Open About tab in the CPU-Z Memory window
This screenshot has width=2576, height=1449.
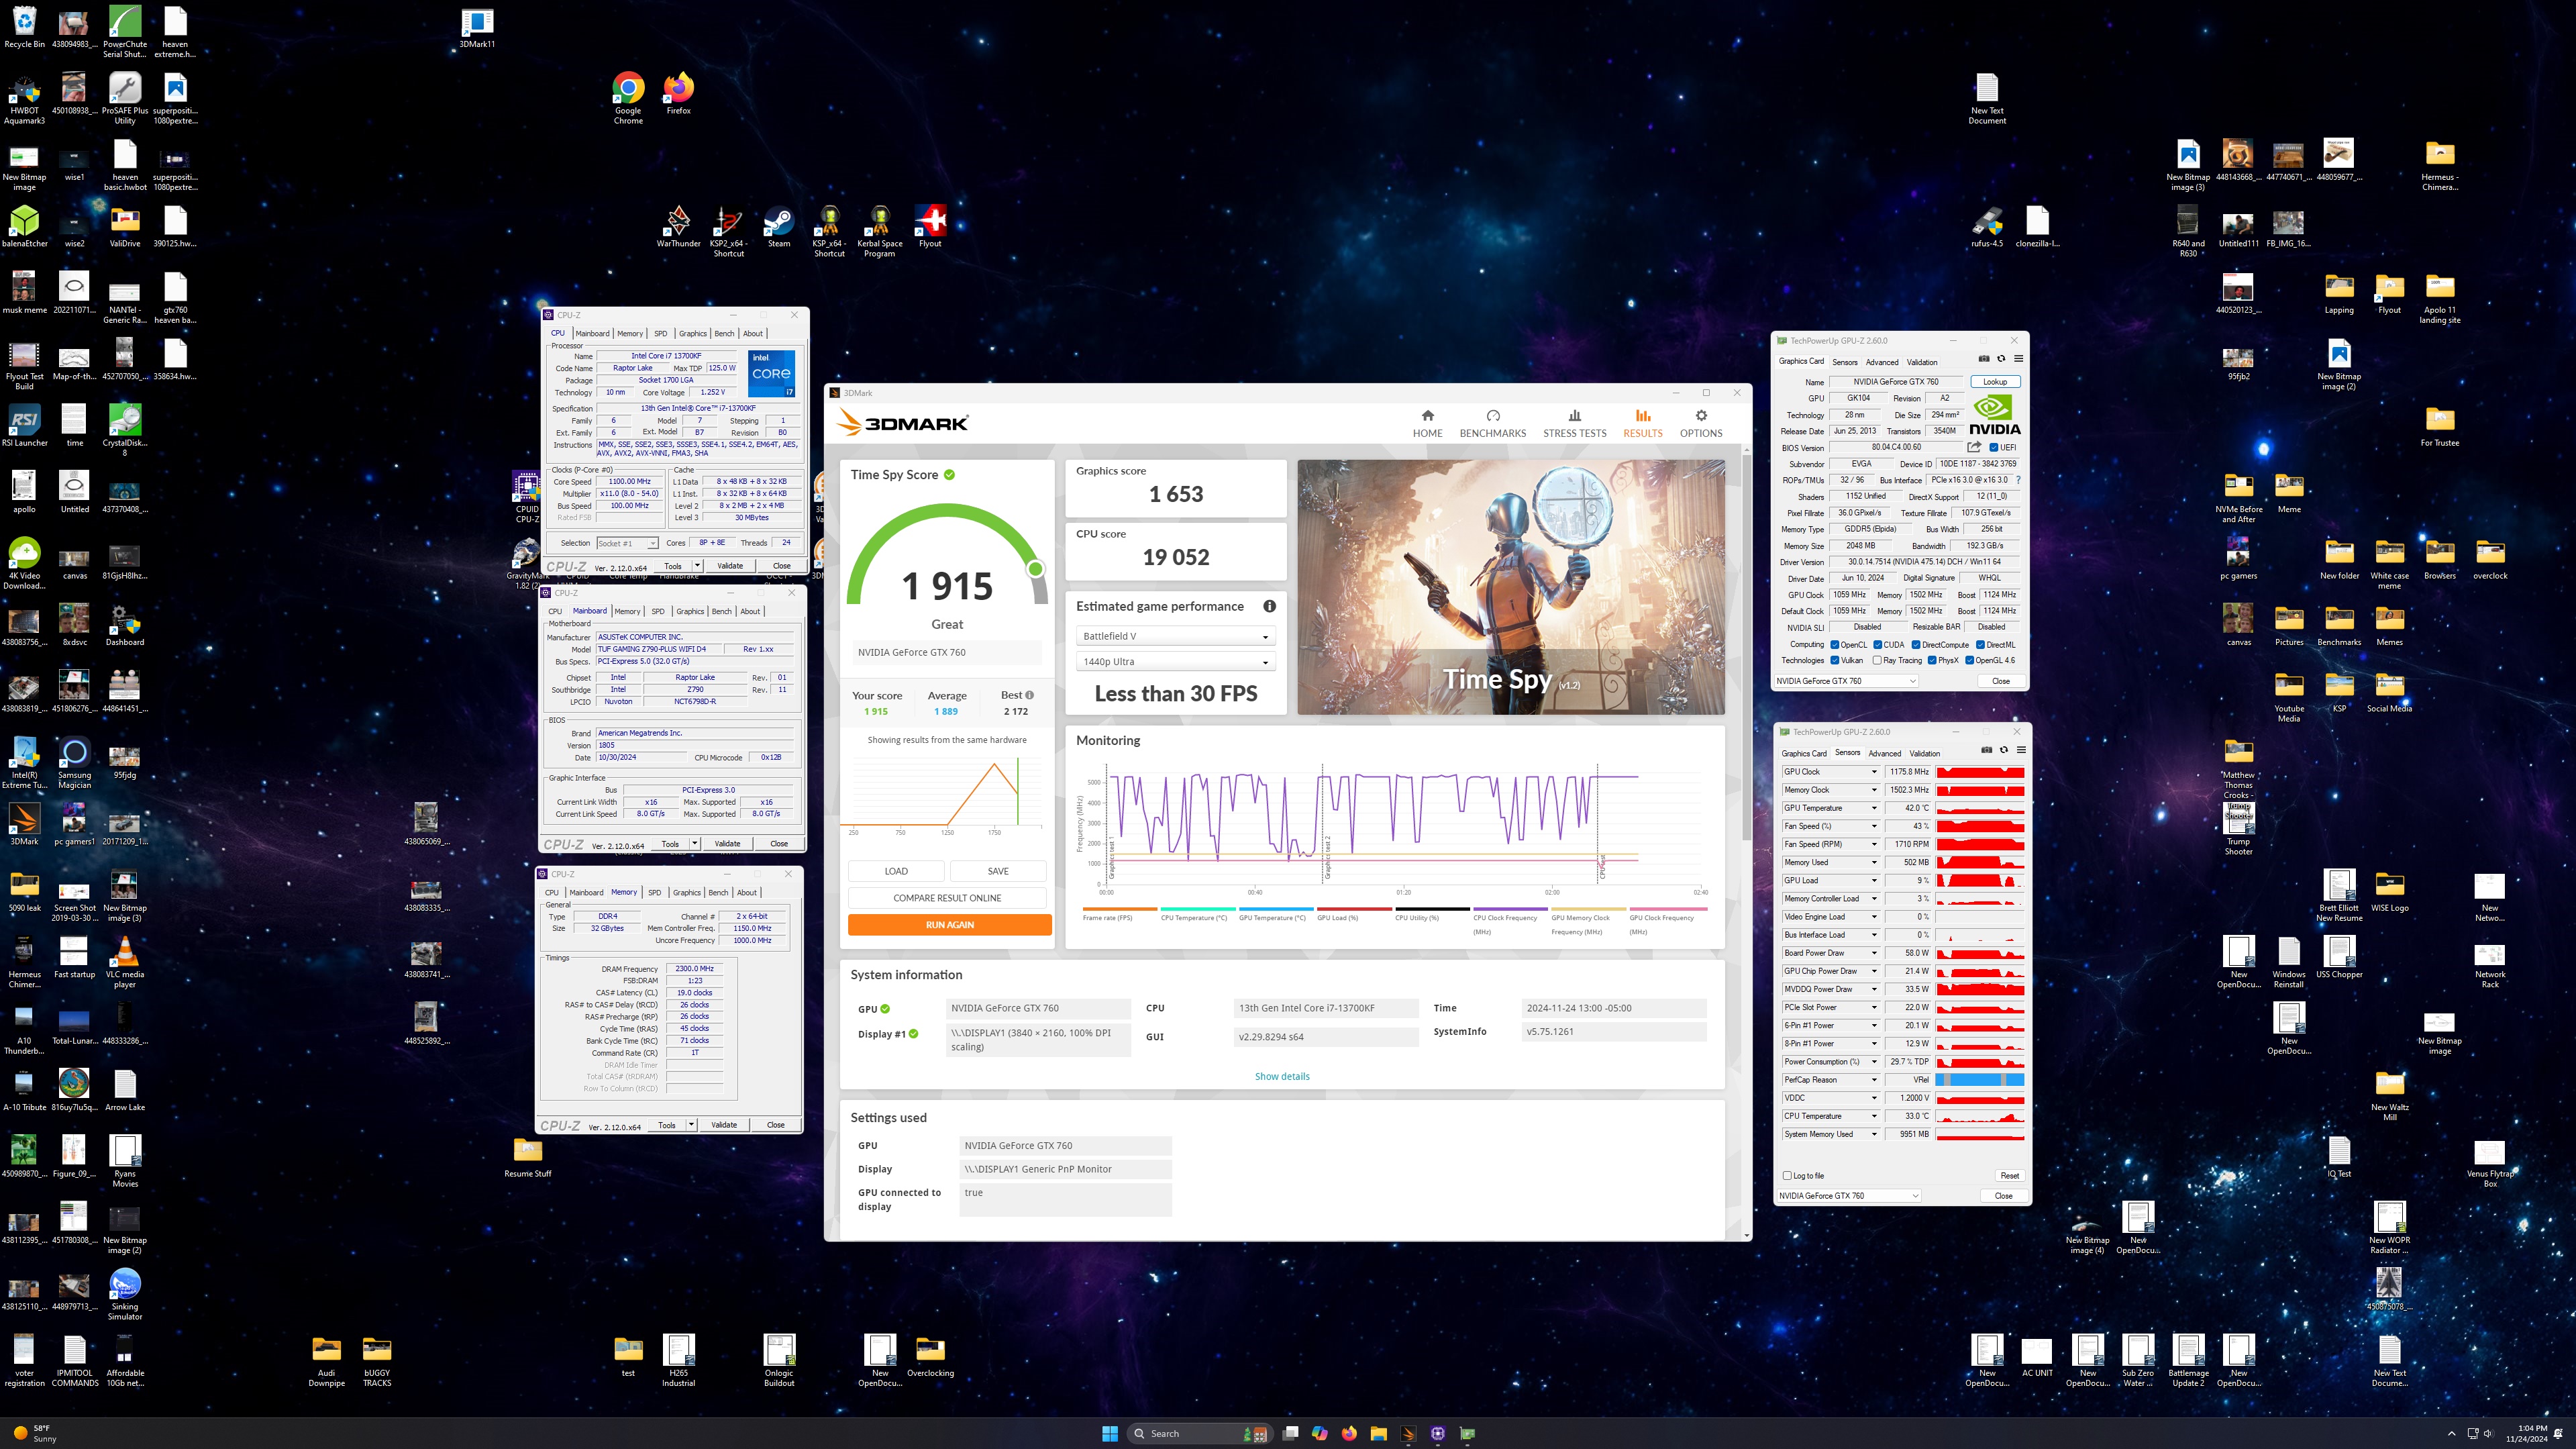pos(747,892)
